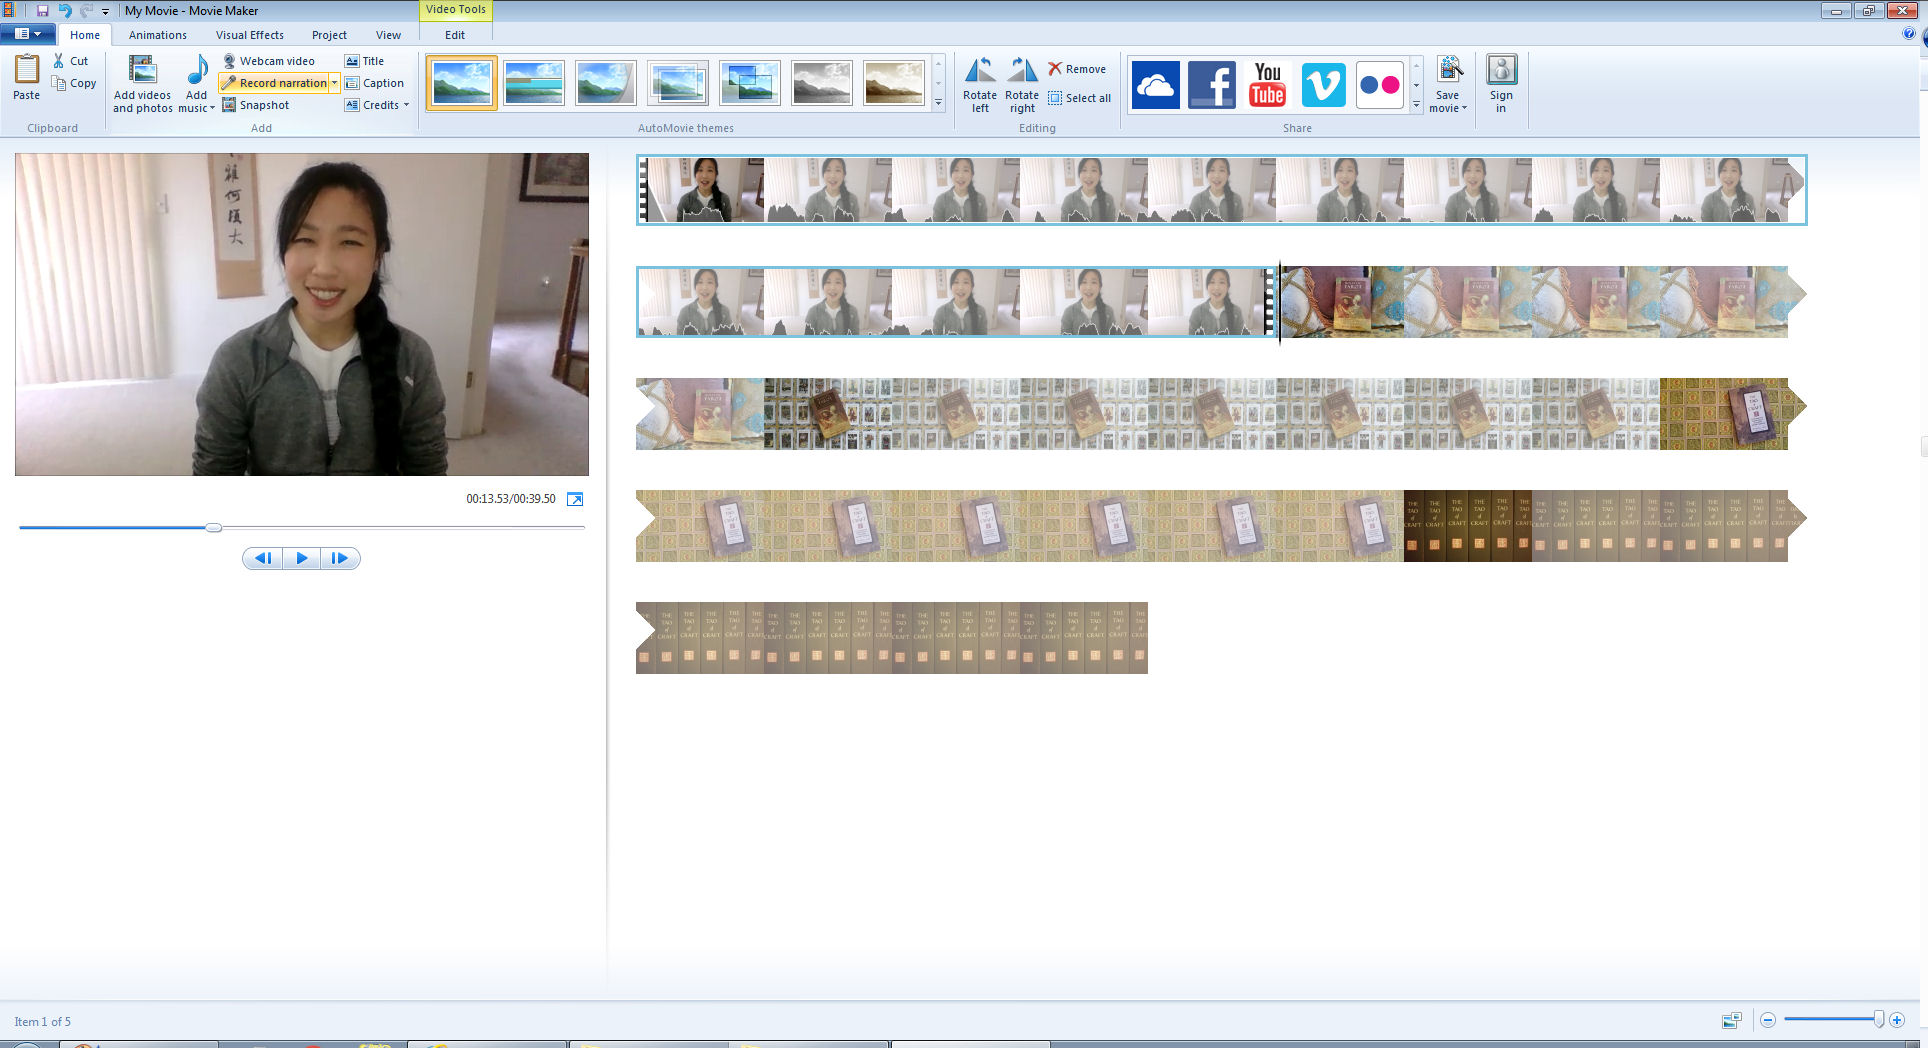1928x1048 pixels.
Task: Expand the AutoMovie themes gallery
Action: coord(938,103)
